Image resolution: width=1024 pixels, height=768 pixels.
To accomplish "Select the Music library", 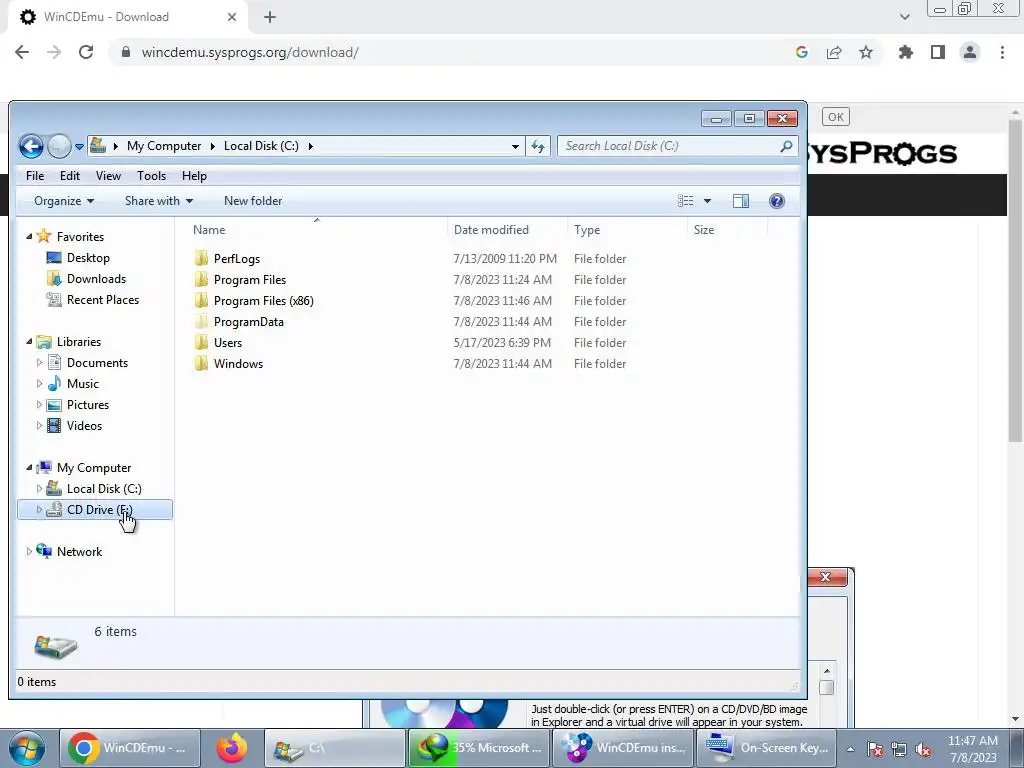I will pos(82,384).
